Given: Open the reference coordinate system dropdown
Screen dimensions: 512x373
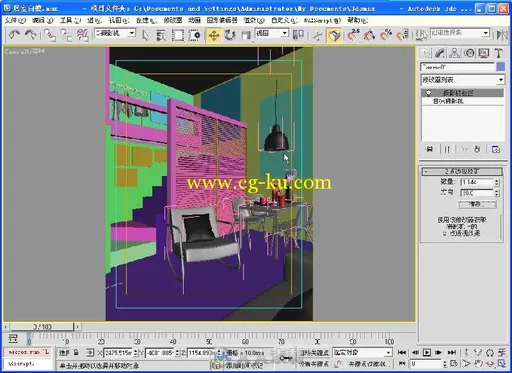Looking at the screenshot, I should tap(272, 33).
